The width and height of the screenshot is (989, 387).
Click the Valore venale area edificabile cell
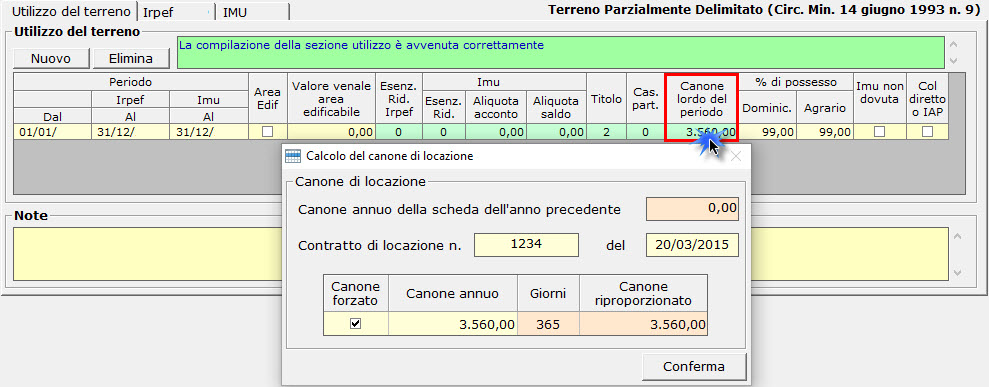331,132
